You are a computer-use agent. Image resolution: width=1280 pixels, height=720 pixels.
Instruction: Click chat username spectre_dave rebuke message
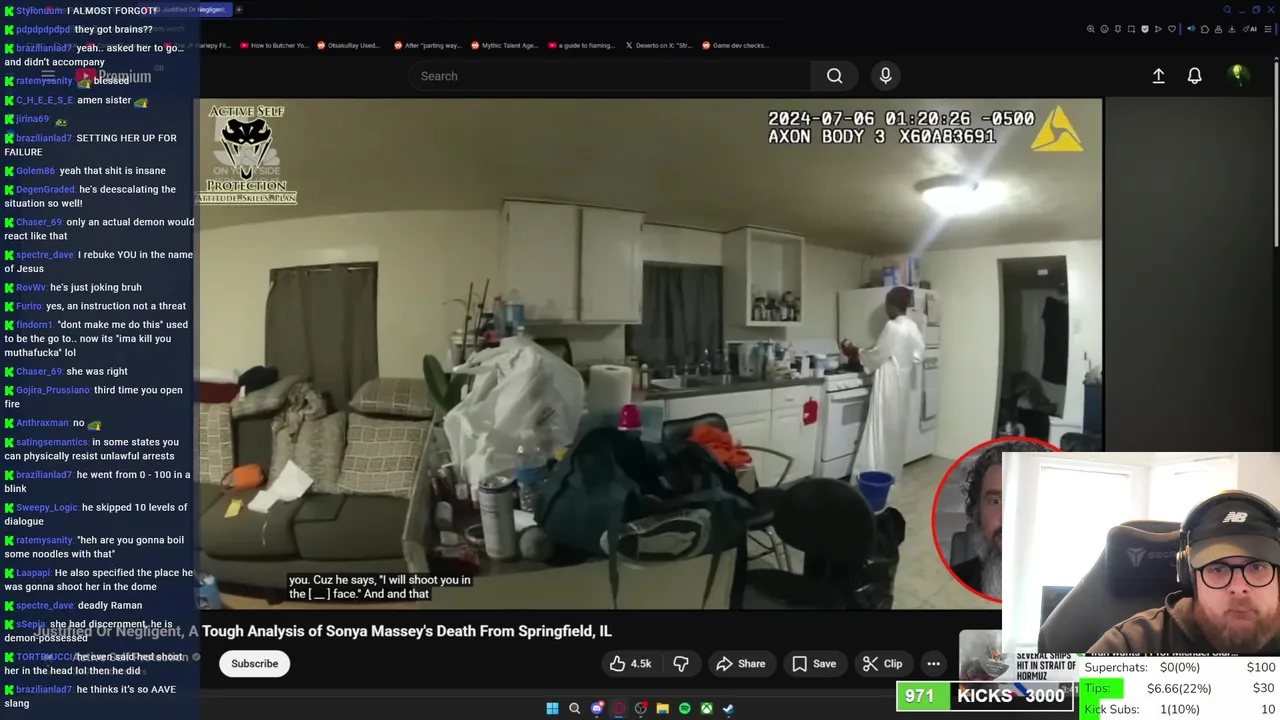pos(45,255)
